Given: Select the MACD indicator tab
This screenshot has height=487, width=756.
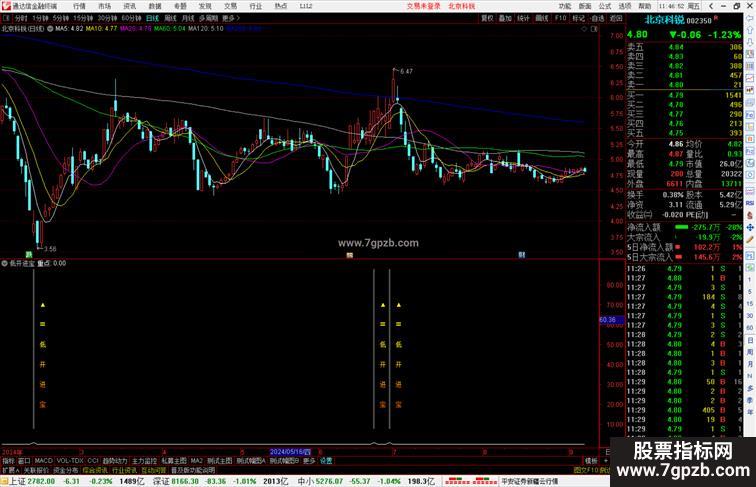Looking at the screenshot, I should click(43, 461).
